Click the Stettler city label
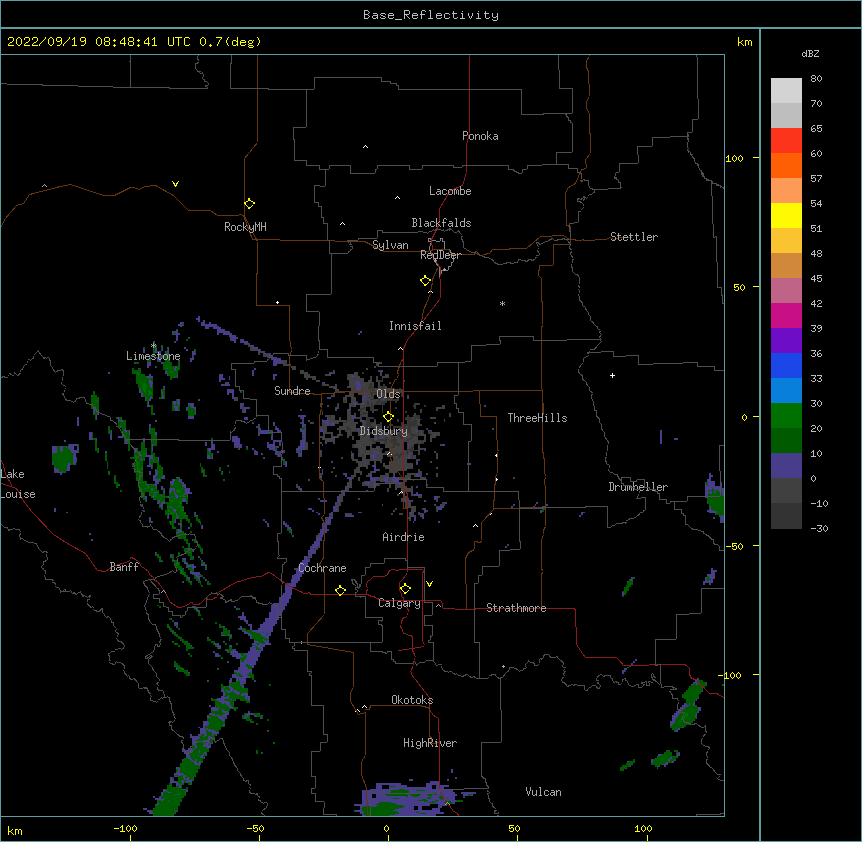862x842 pixels. 634,237
